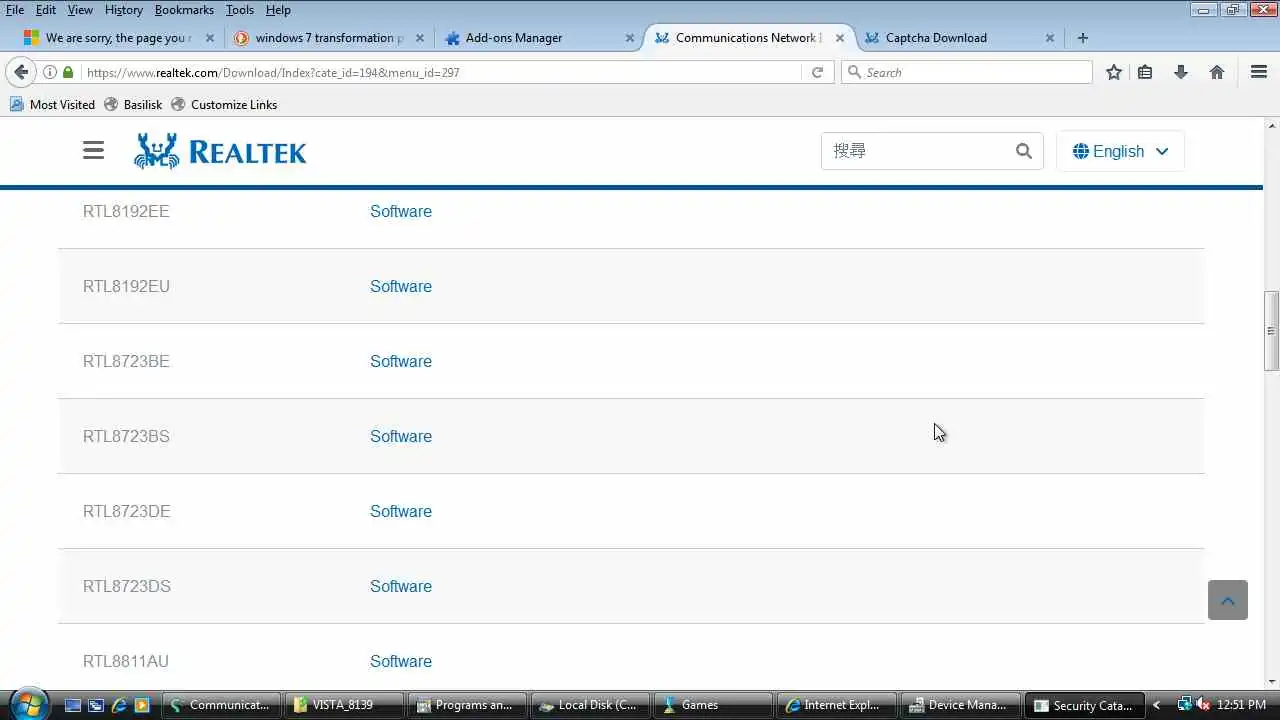Bookmark this page with star icon
The width and height of the screenshot is (1280, 720).
(x=1113, y=72)
